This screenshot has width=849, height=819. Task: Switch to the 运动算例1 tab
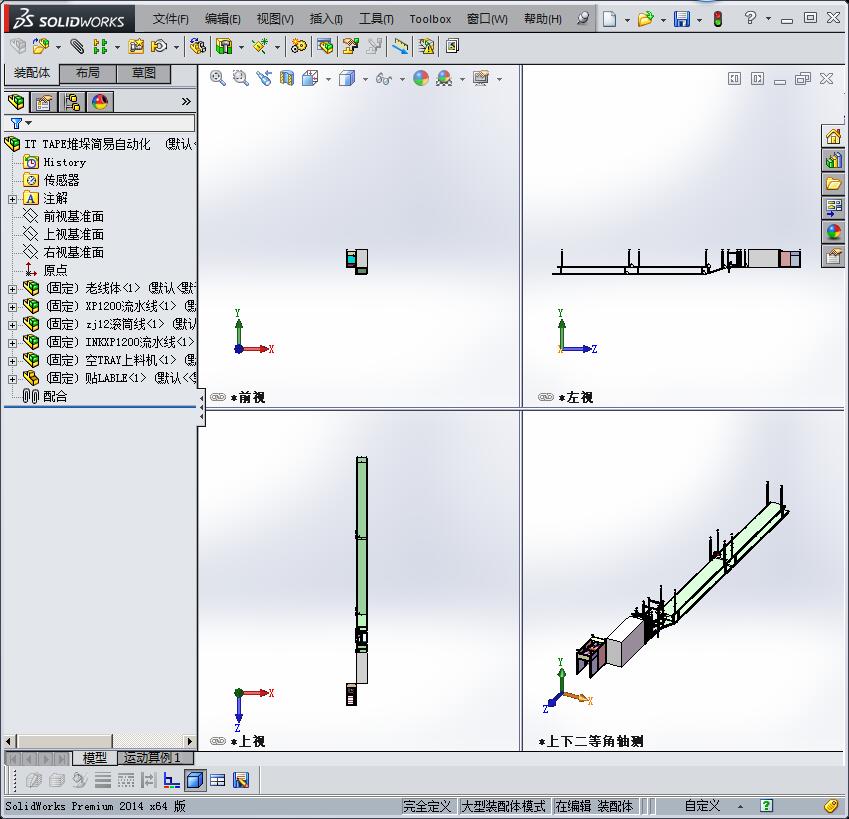pyautogui.click(x=153, y=758)
